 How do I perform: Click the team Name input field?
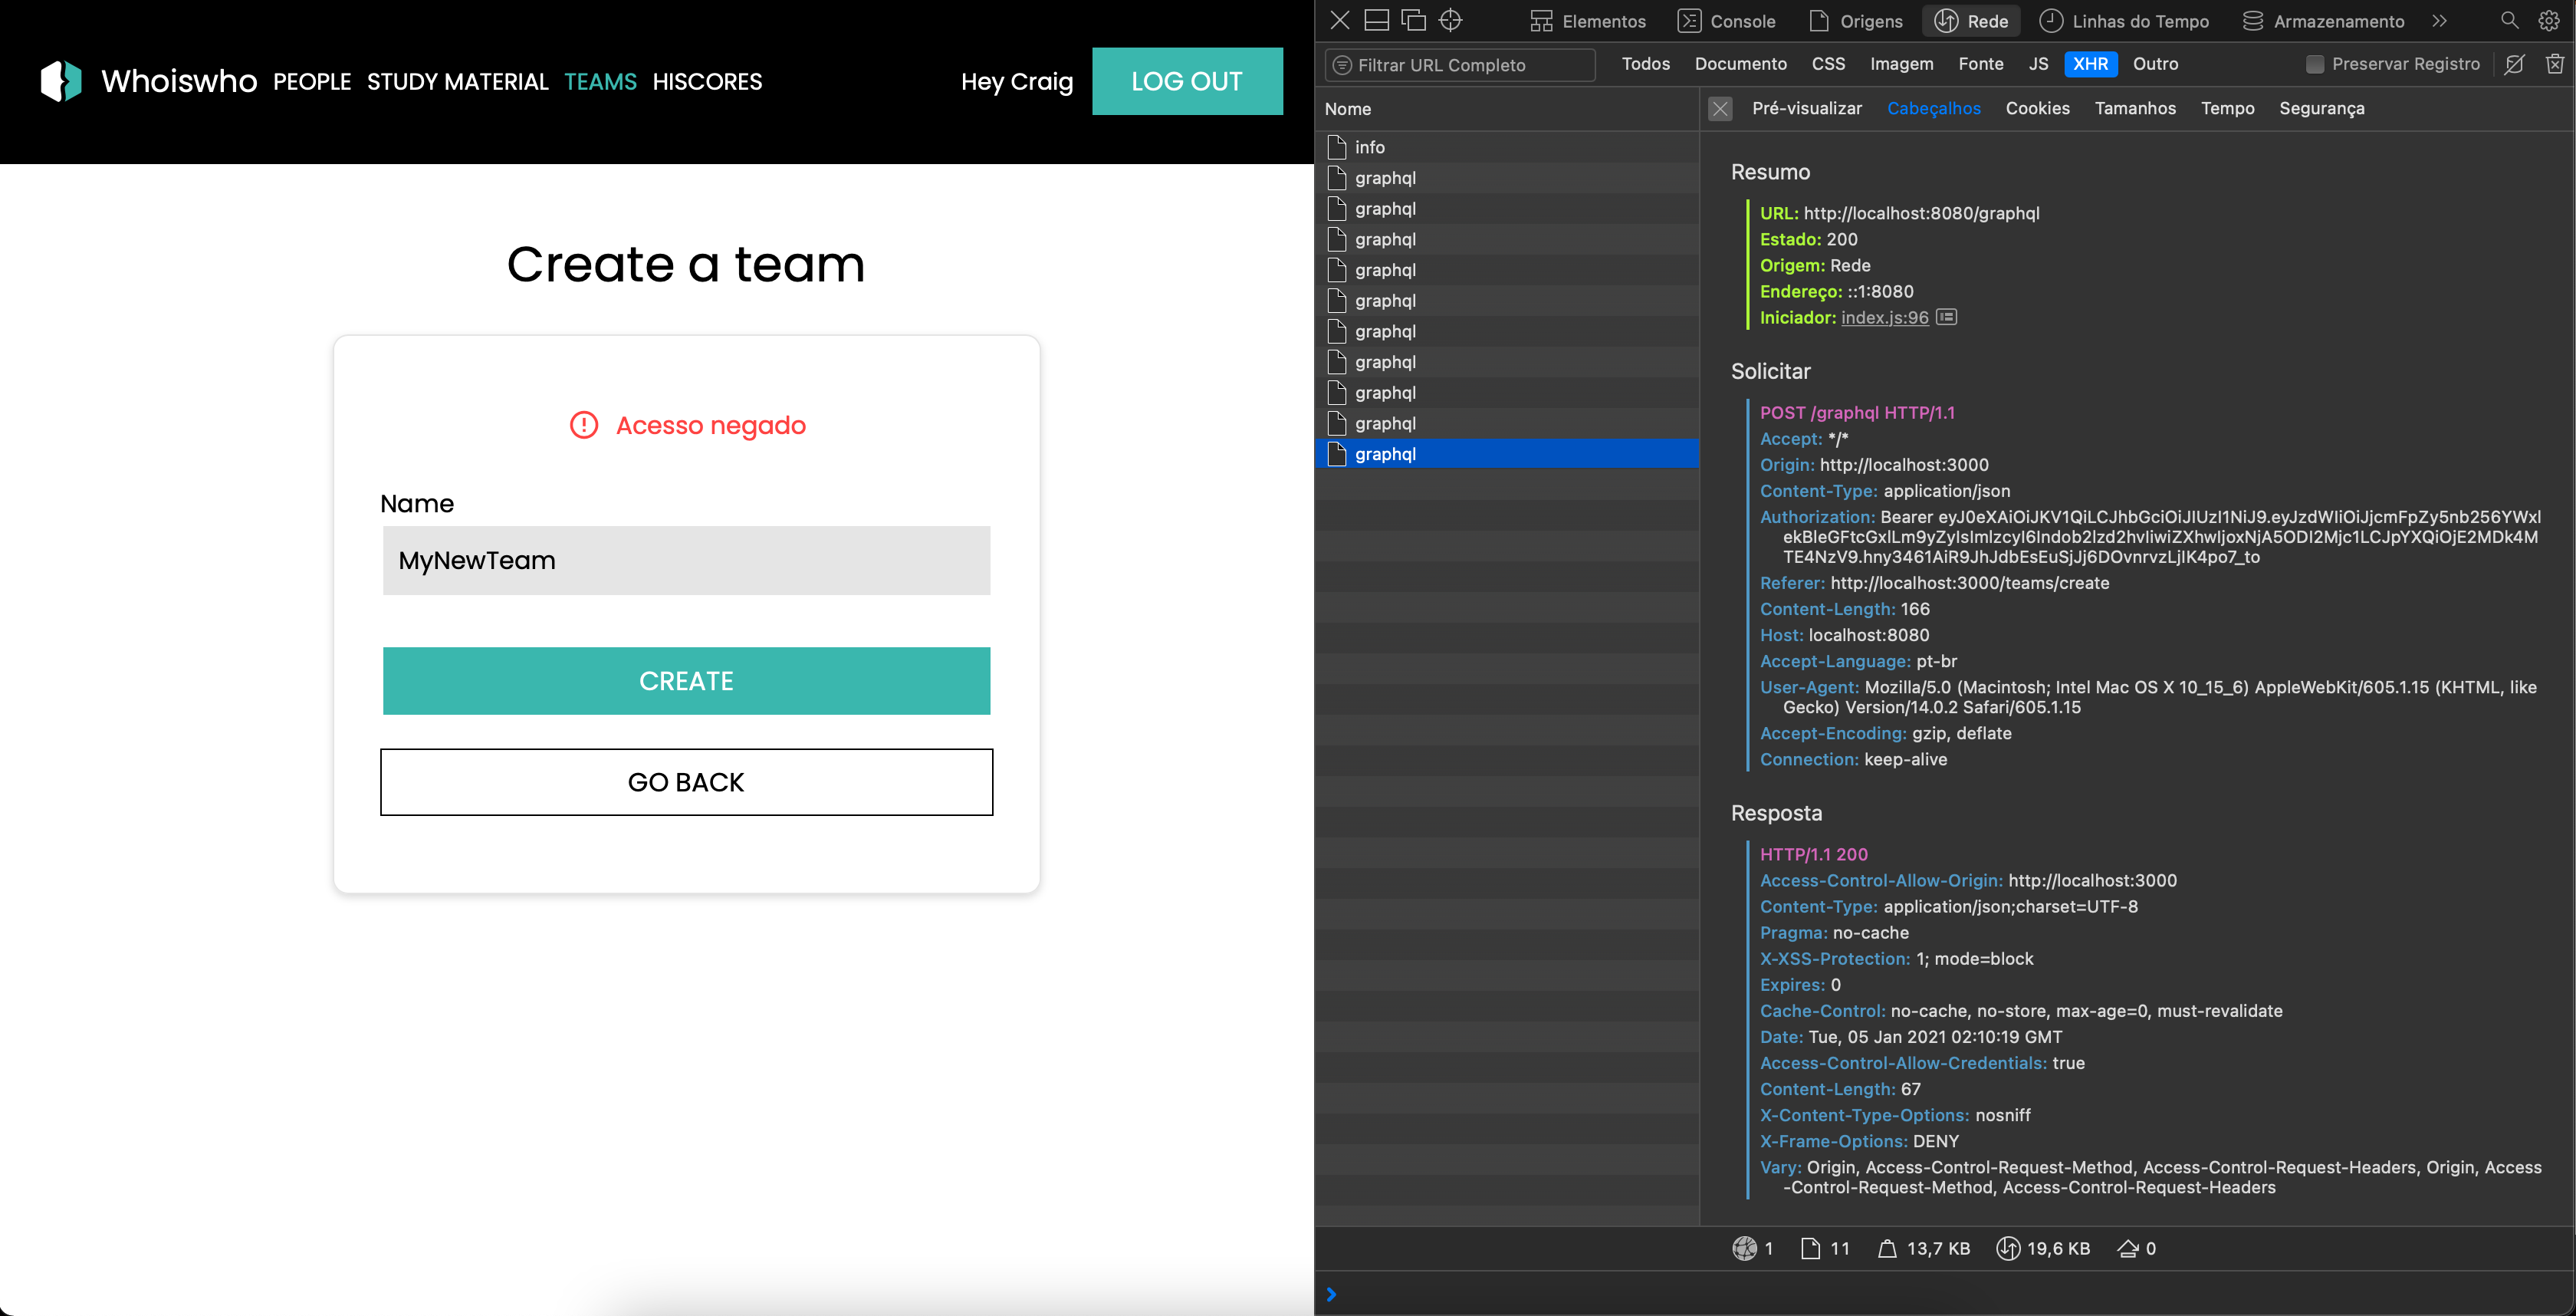tap(686, 560)
